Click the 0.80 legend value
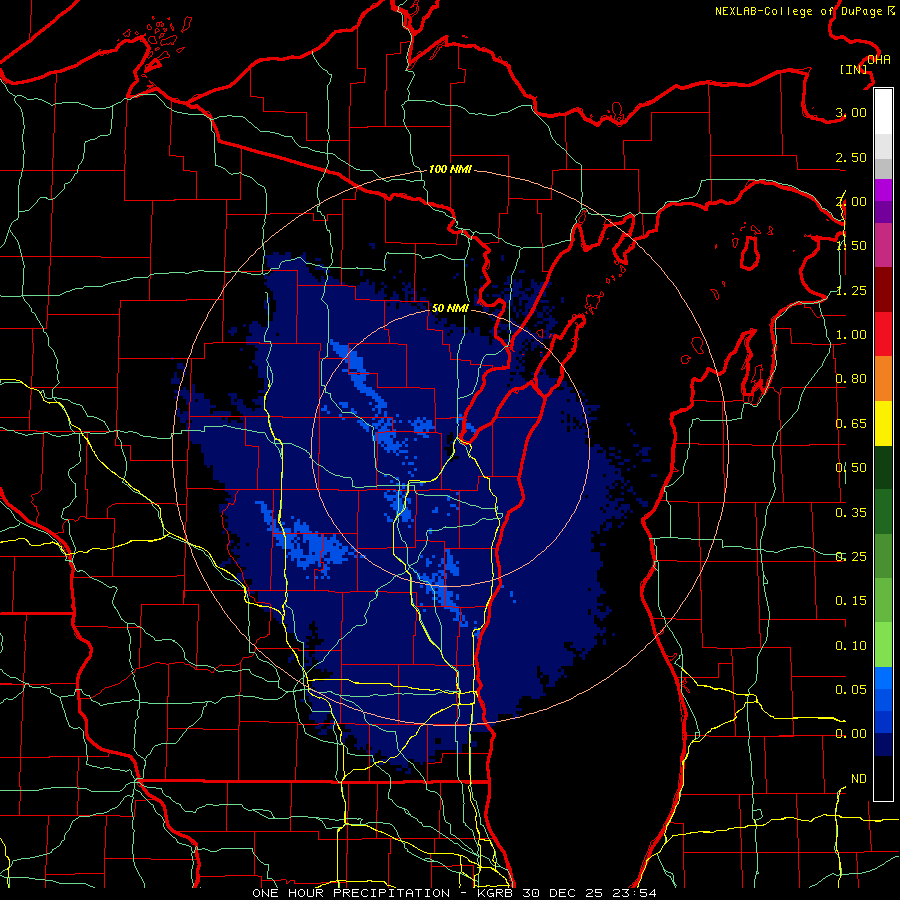This screenshot has height=900, width=900. (851, 379)
